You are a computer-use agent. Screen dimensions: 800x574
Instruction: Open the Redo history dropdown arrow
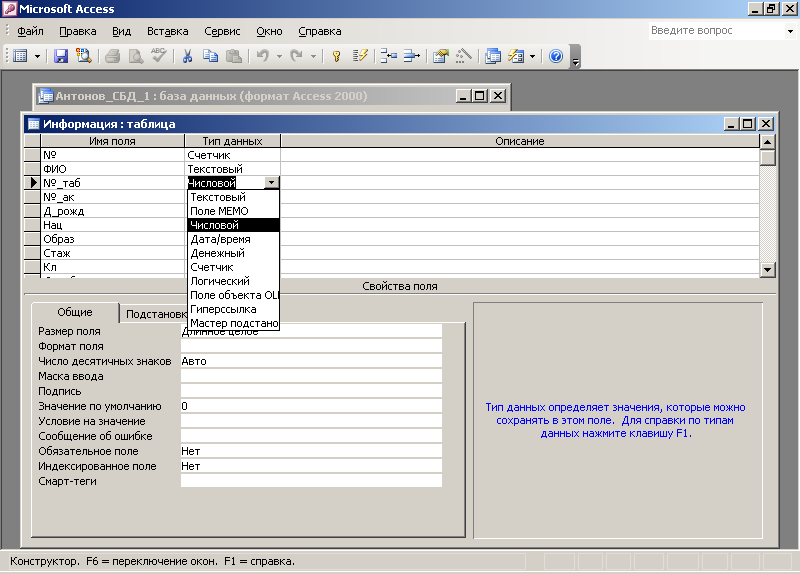pyautogui.click(x=313, y=57)
